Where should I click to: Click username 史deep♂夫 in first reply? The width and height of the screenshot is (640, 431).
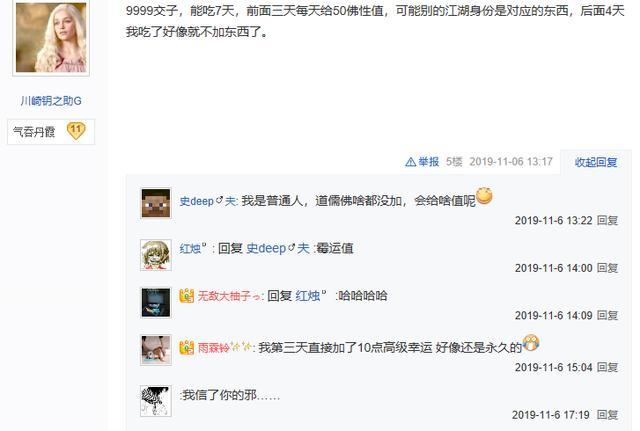point(207,201)
